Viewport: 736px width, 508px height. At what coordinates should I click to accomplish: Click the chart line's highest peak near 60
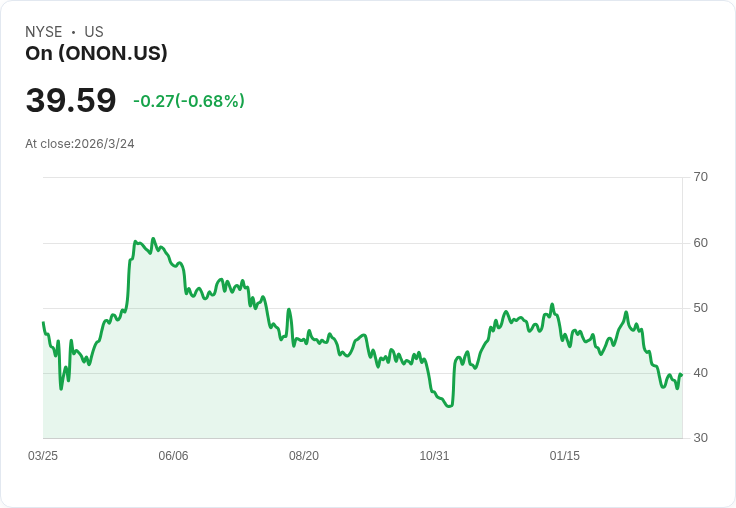[x=153, y=239]
